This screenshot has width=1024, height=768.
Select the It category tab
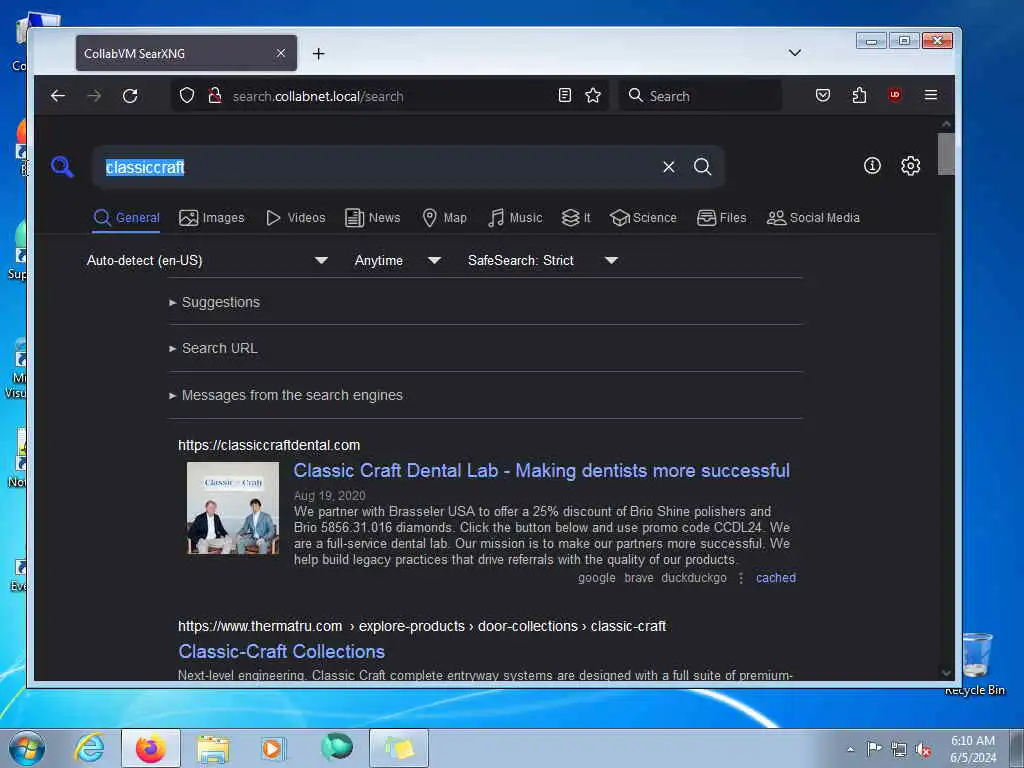pyautogui.click(x=576, y=218)
